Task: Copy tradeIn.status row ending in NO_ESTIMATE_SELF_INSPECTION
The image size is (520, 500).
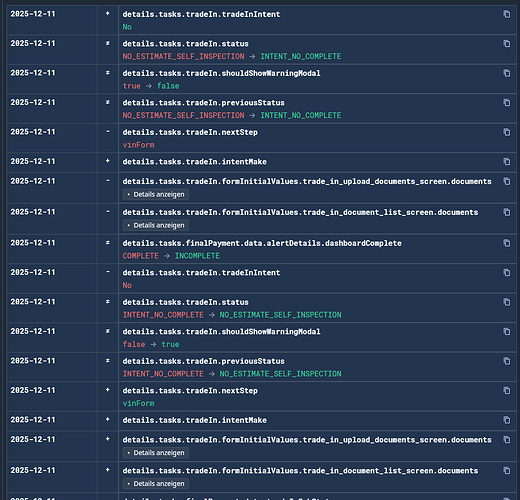Action: pos(507,302)
